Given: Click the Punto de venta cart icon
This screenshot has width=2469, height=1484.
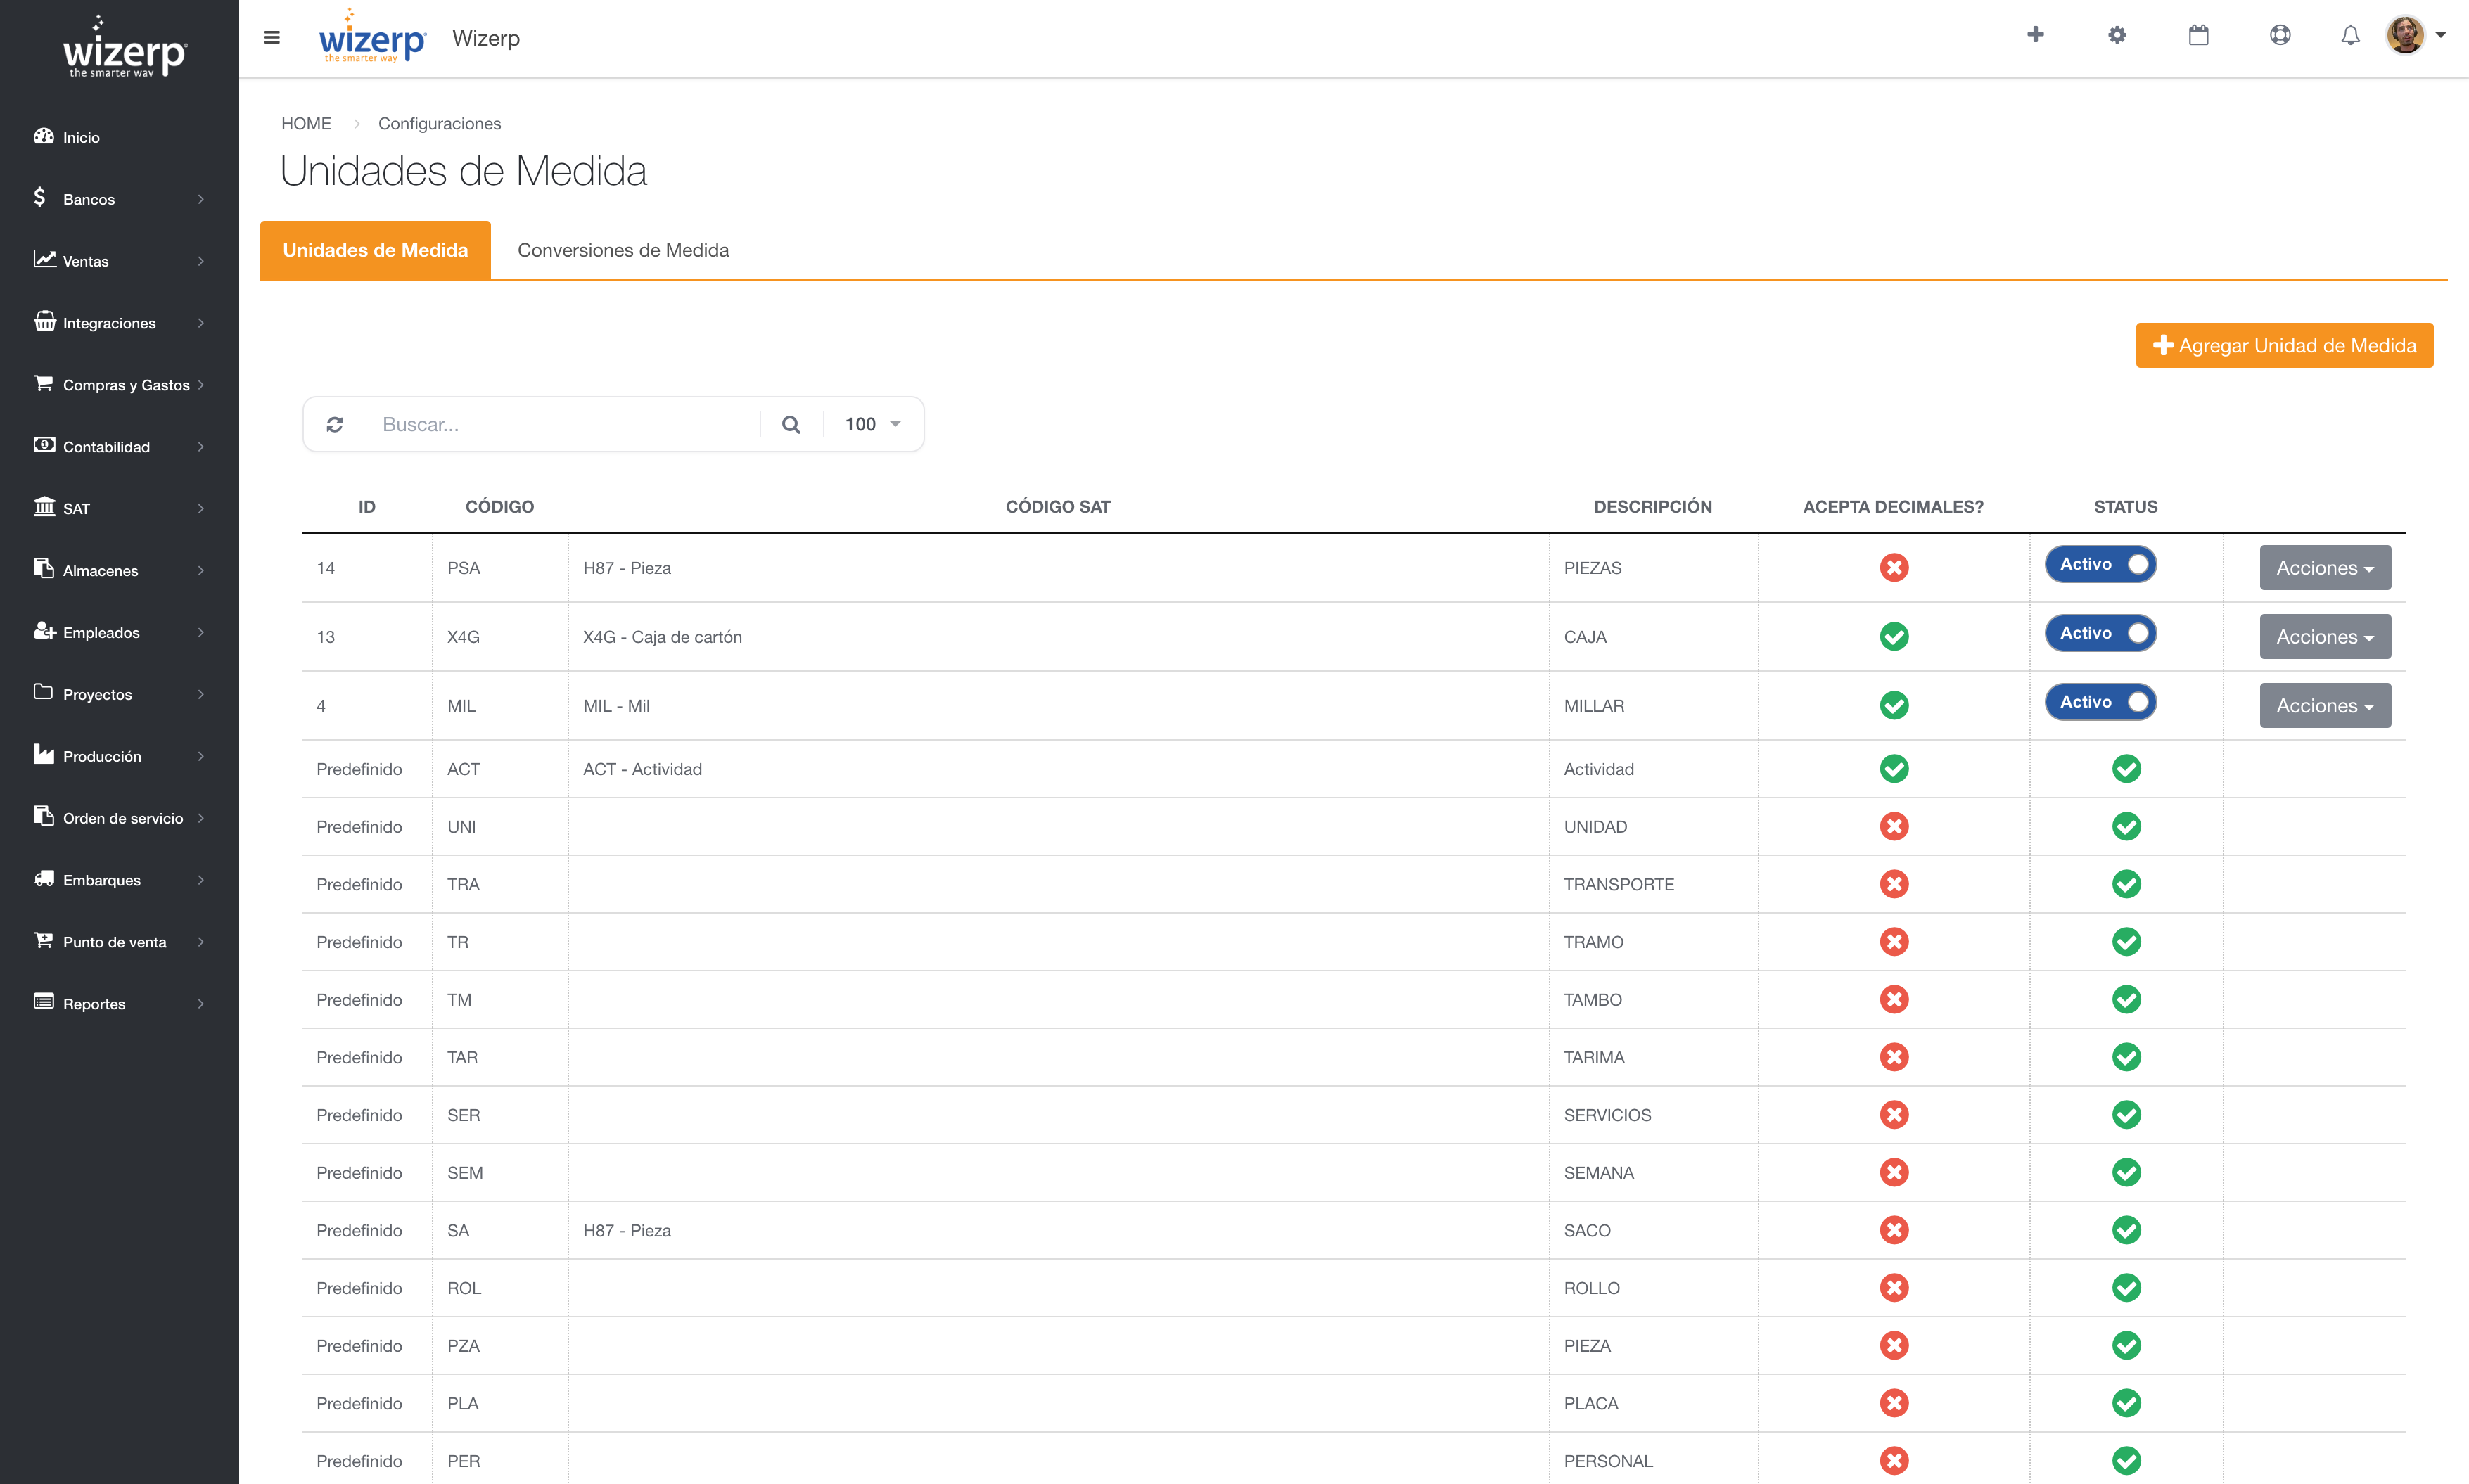Looking at the screenshot, I should 43,940.
